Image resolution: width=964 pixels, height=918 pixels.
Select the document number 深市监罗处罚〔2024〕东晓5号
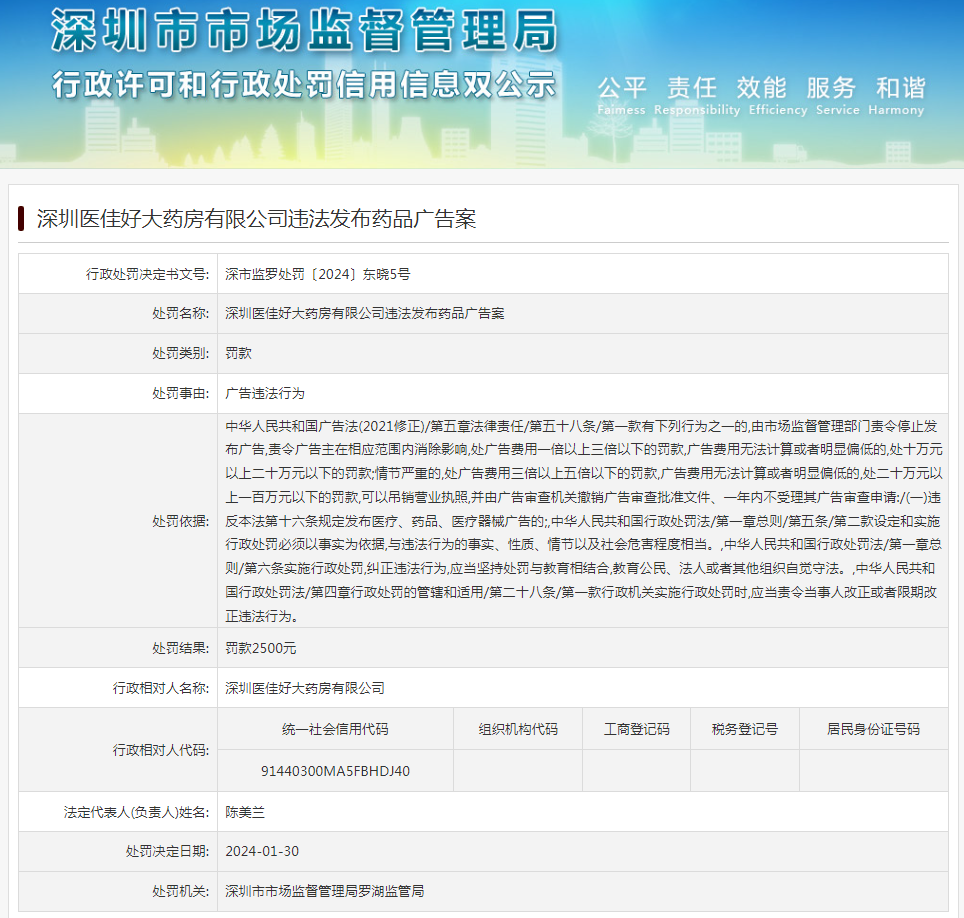[x=317, y=274]
